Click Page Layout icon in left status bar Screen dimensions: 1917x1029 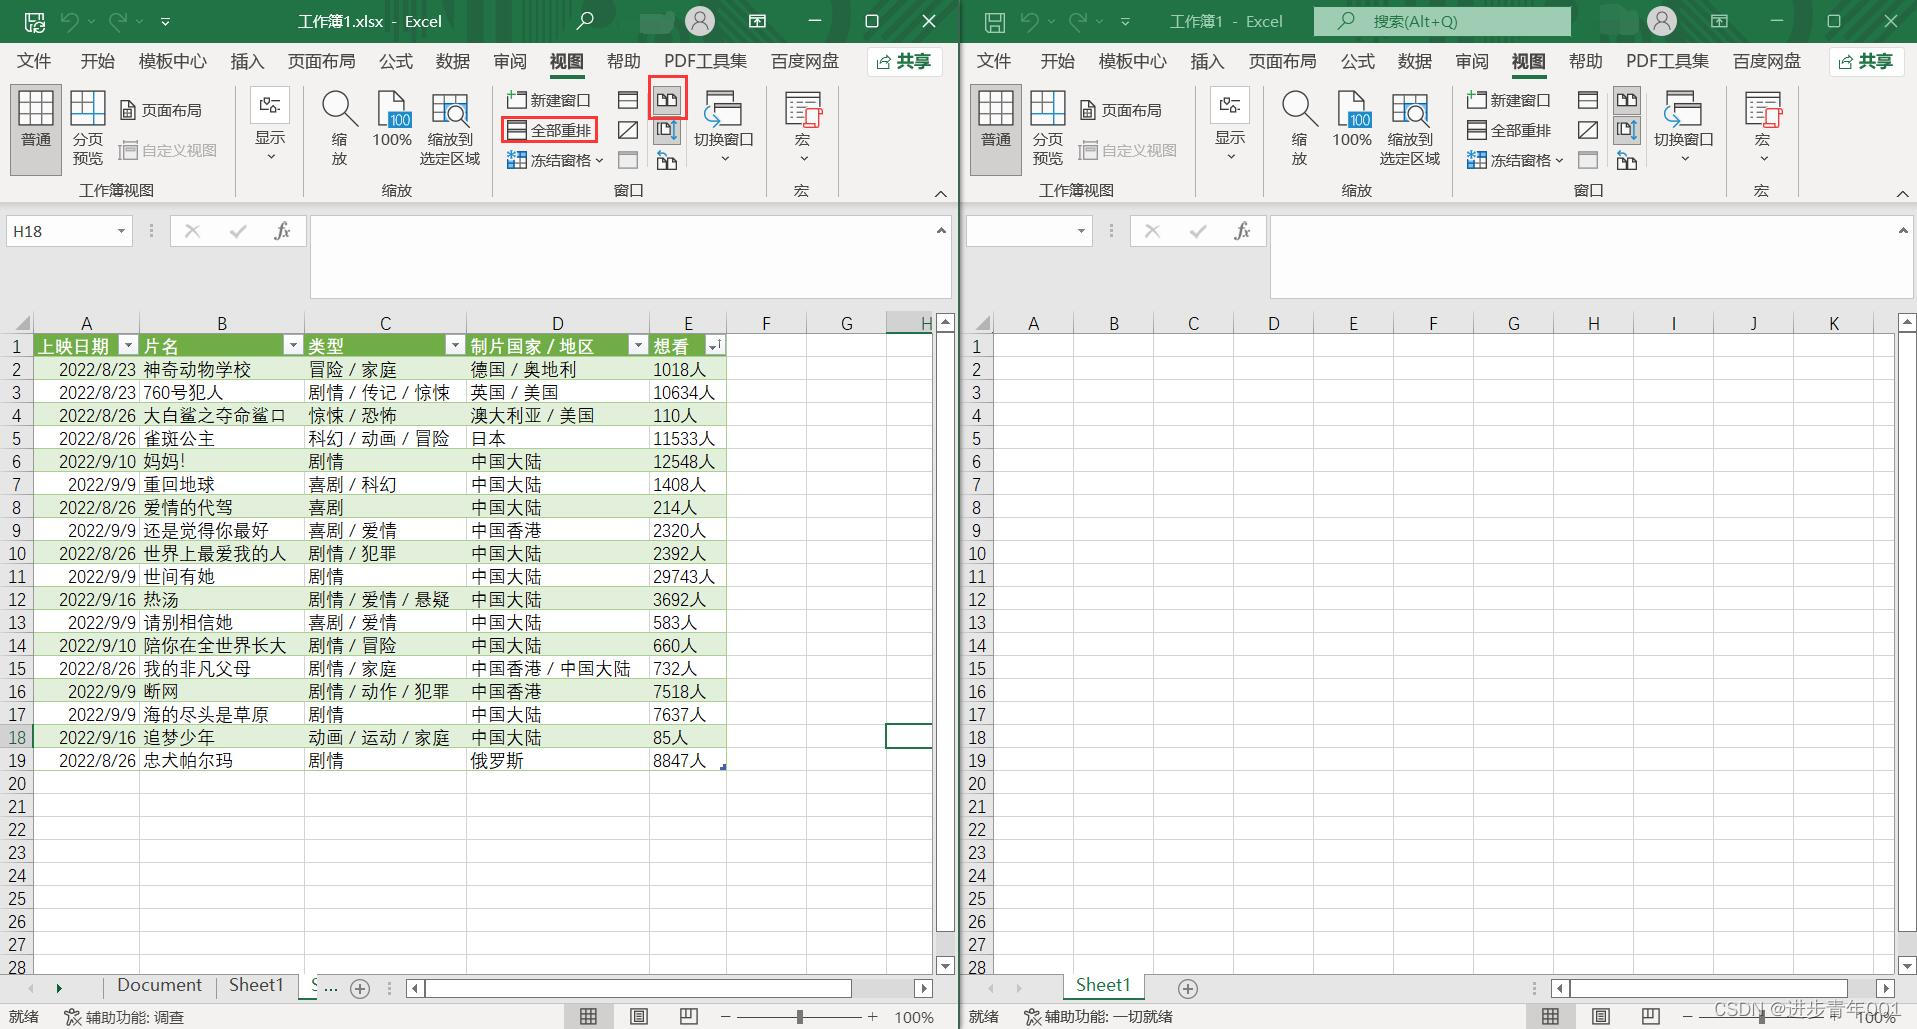coord(638,1016)
